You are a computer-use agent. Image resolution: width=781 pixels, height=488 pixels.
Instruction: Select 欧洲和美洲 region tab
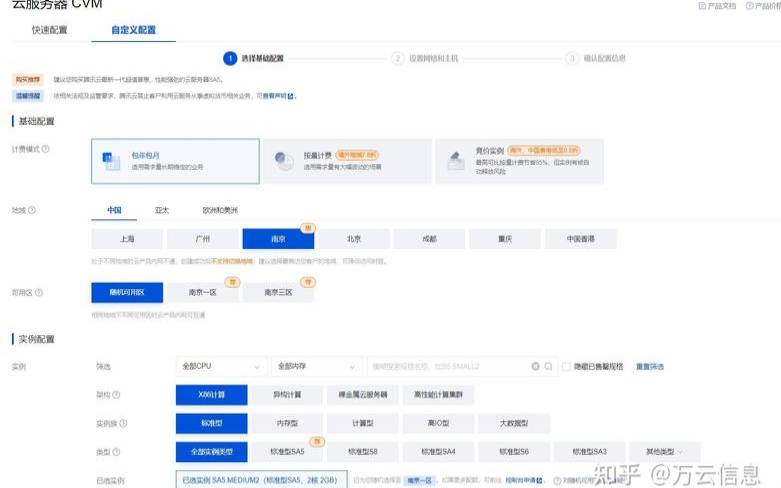[220, 210]
